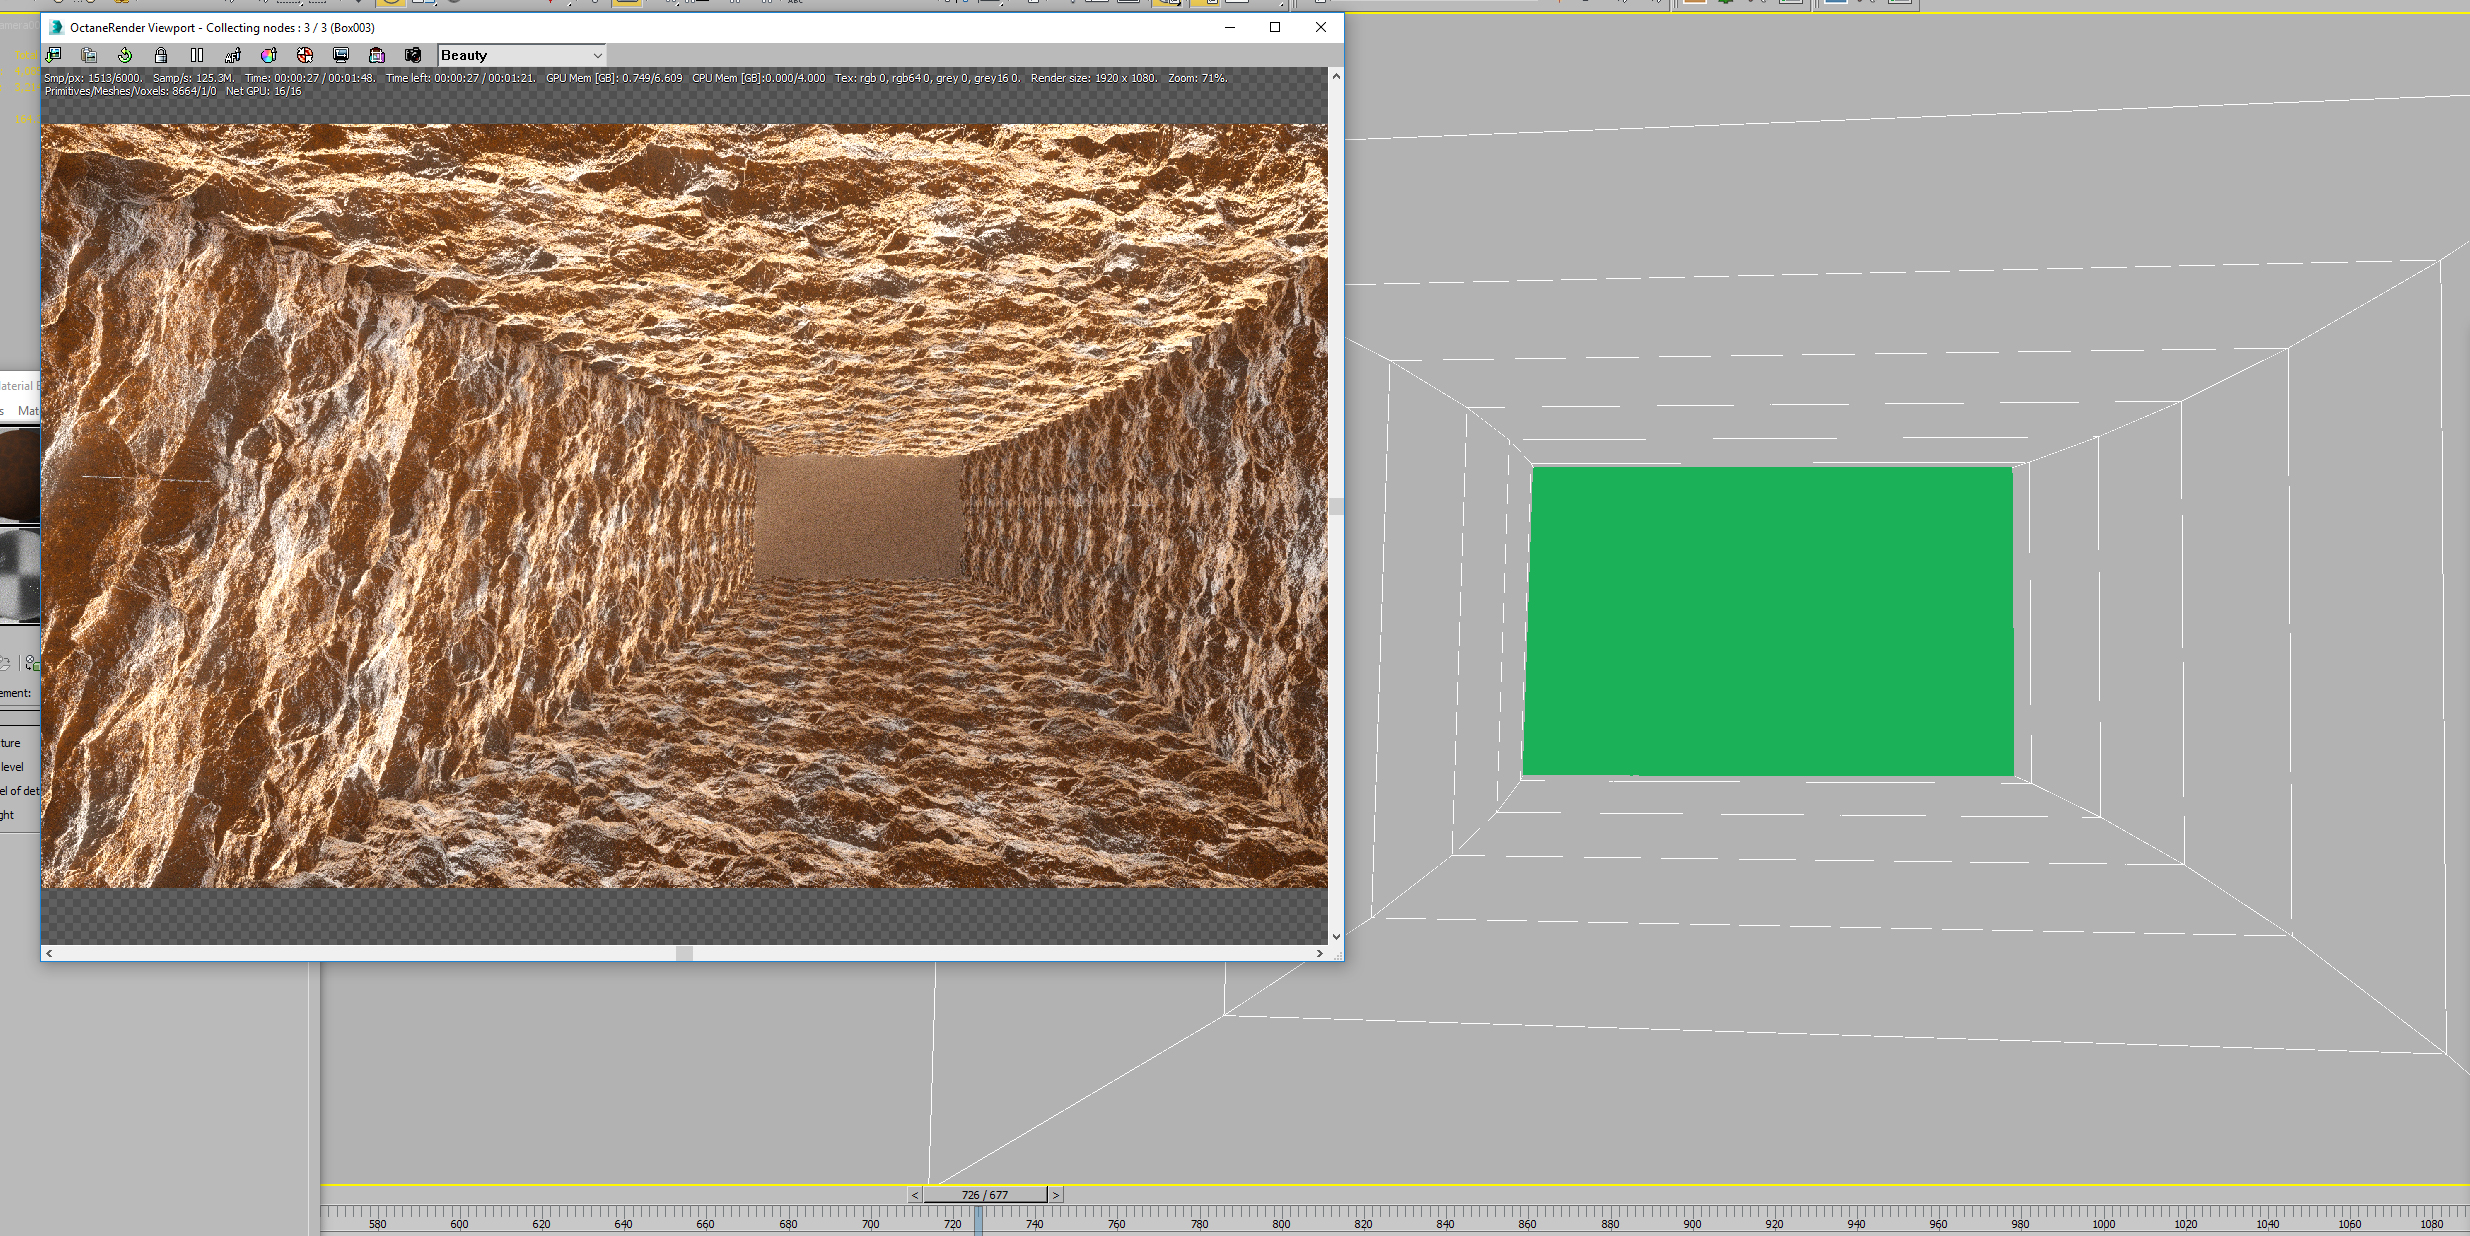Click the film region icon in toolbar

pos(377,55)
